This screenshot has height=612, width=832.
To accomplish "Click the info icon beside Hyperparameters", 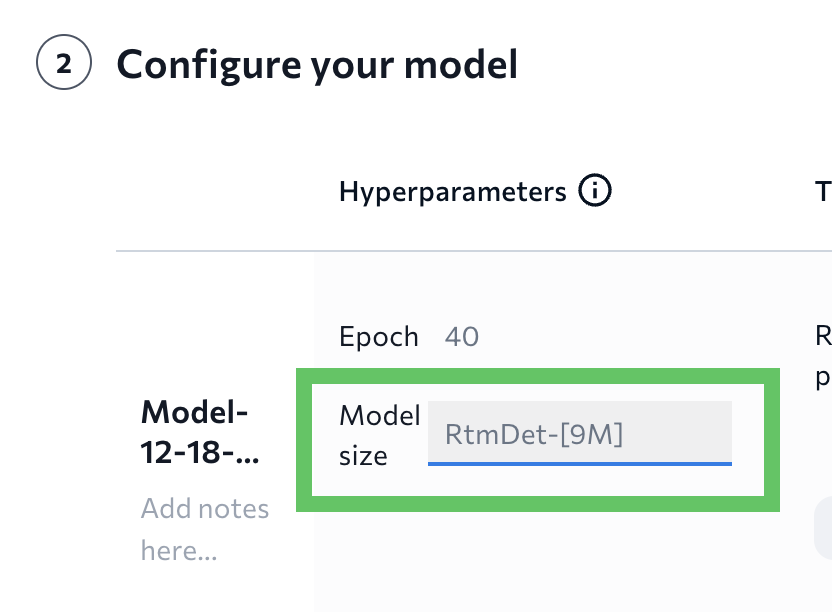I will click(595, 190).
